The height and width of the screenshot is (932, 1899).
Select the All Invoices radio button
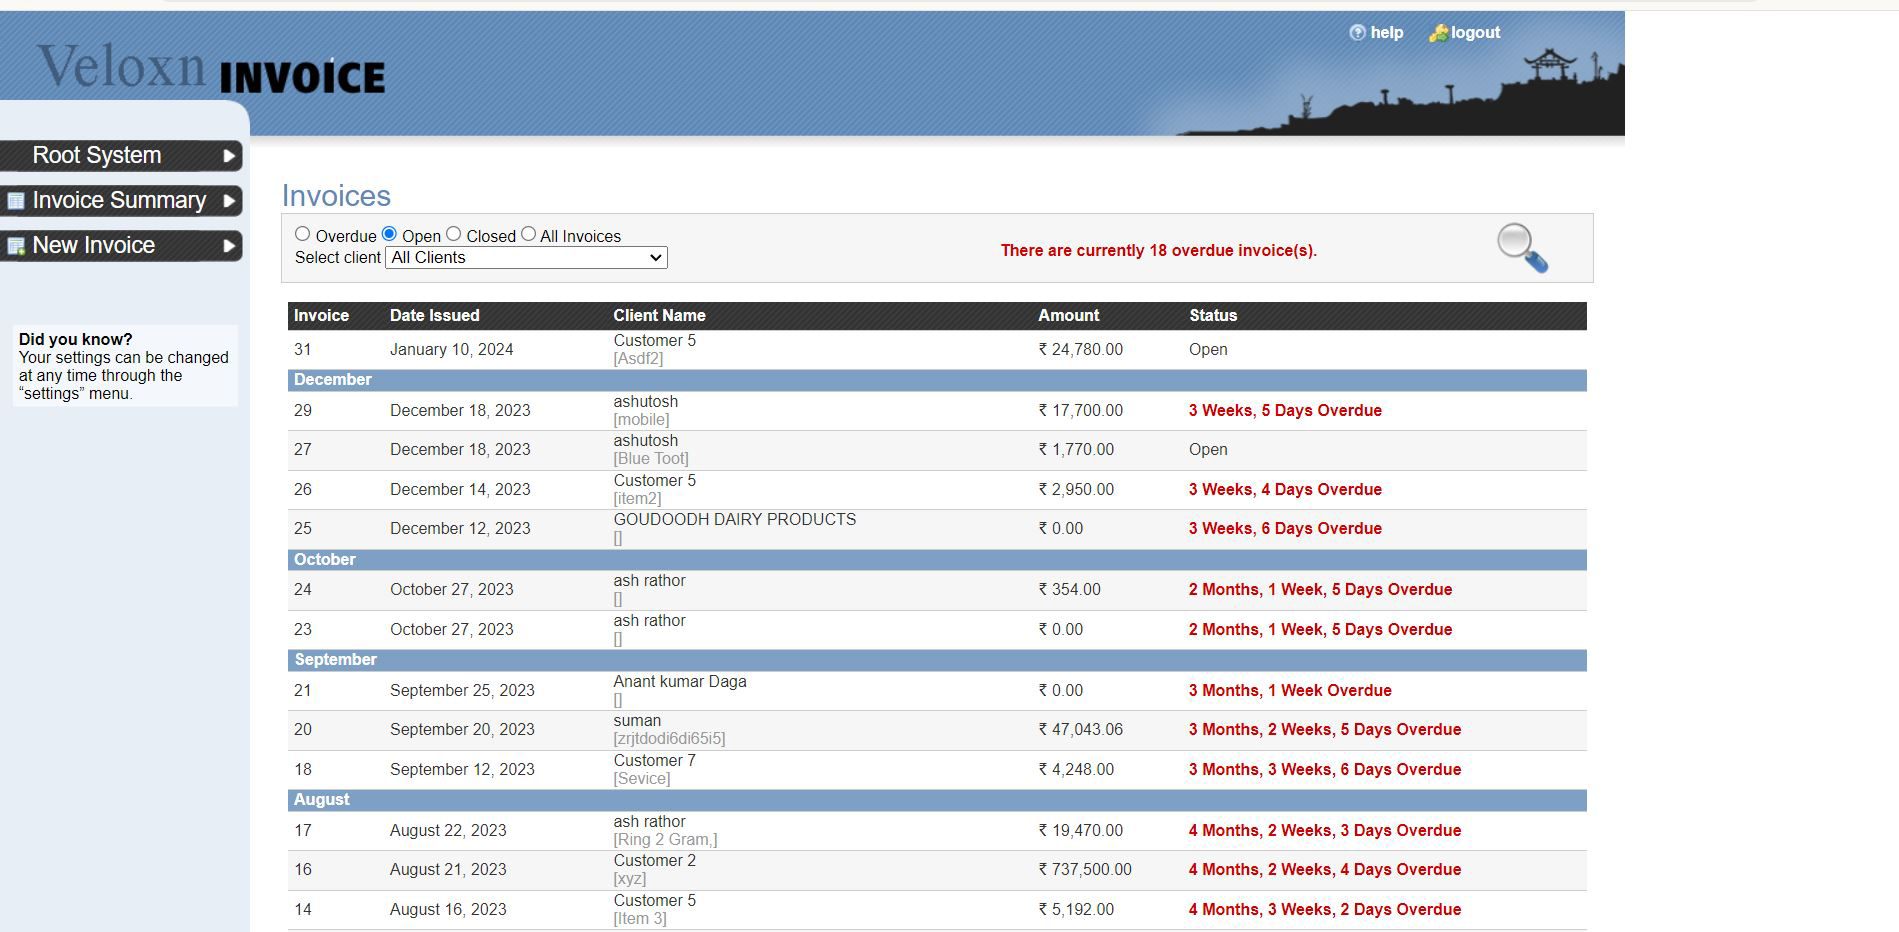(x=529, y=234)
